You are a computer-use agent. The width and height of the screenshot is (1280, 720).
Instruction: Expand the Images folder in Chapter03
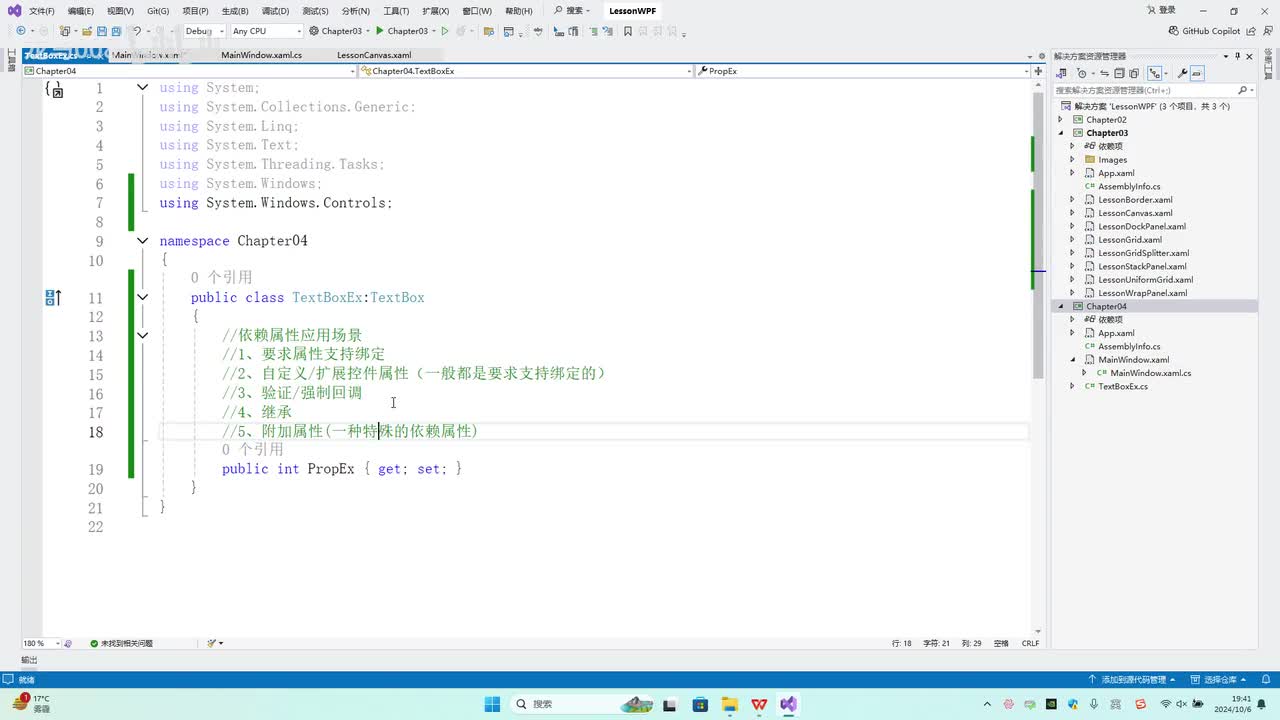pyautogui.click(x=1073, y=160)
